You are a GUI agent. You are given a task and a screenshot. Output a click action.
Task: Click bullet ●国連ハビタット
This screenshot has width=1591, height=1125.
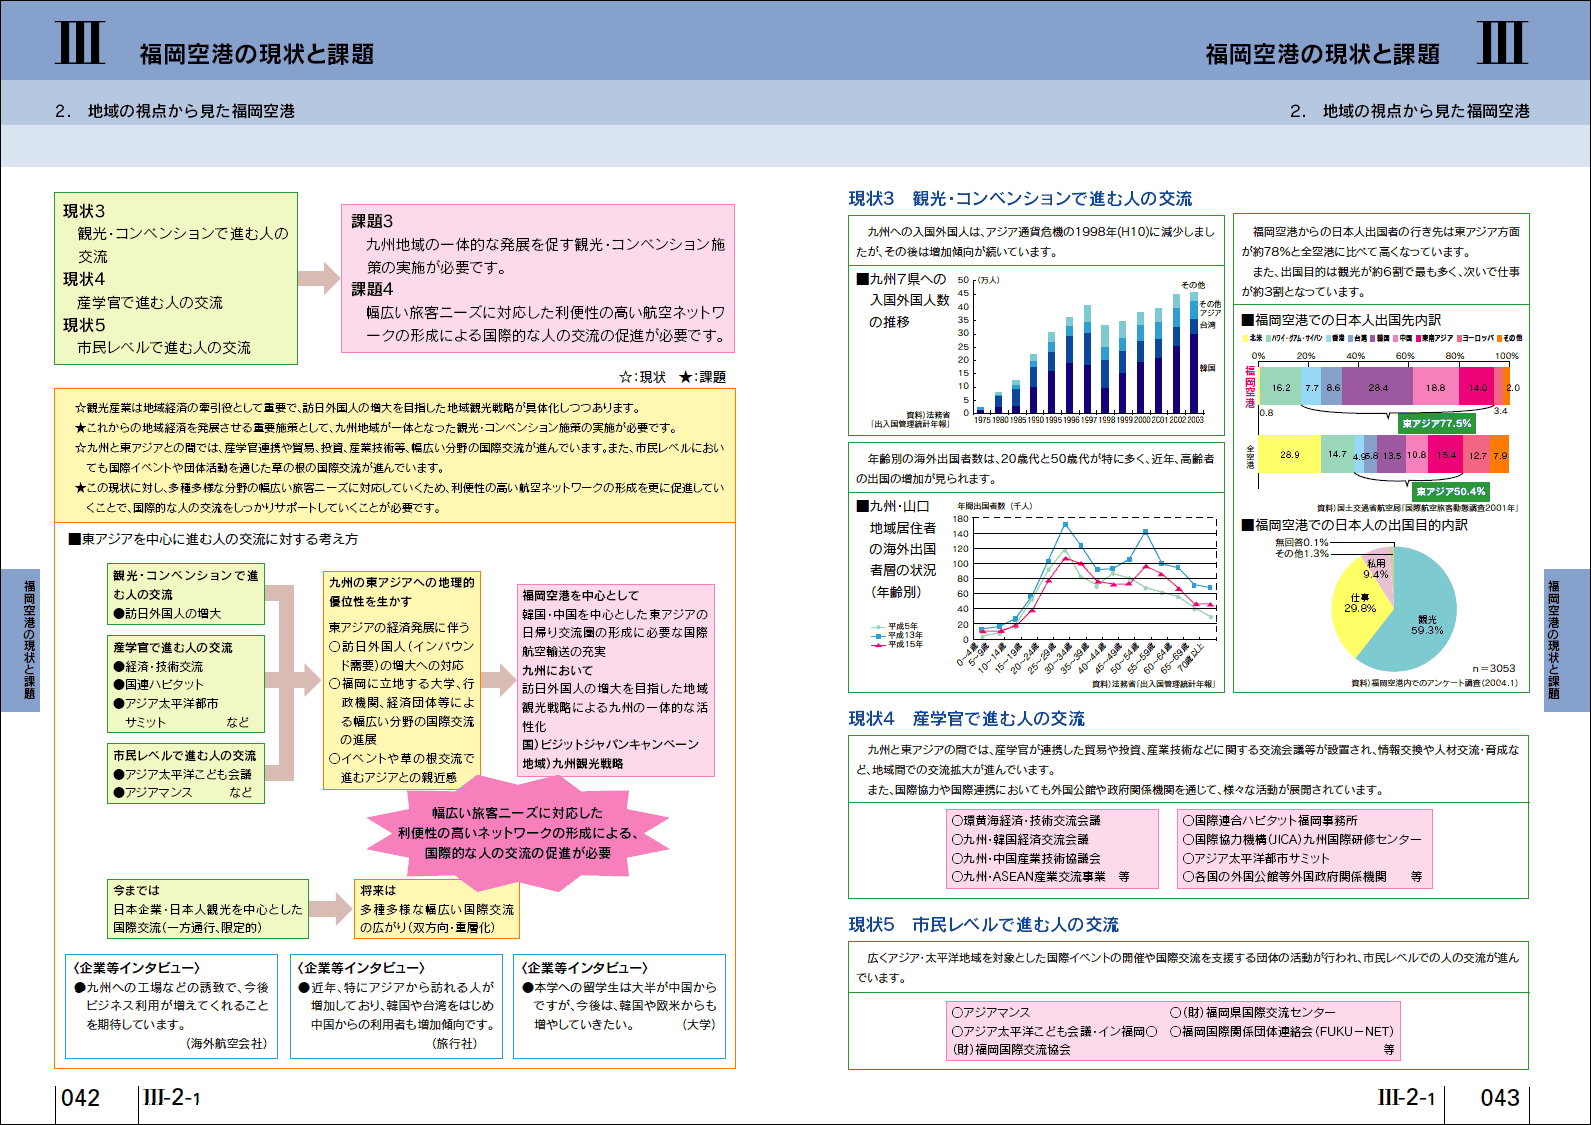click(x=158, y=684)
